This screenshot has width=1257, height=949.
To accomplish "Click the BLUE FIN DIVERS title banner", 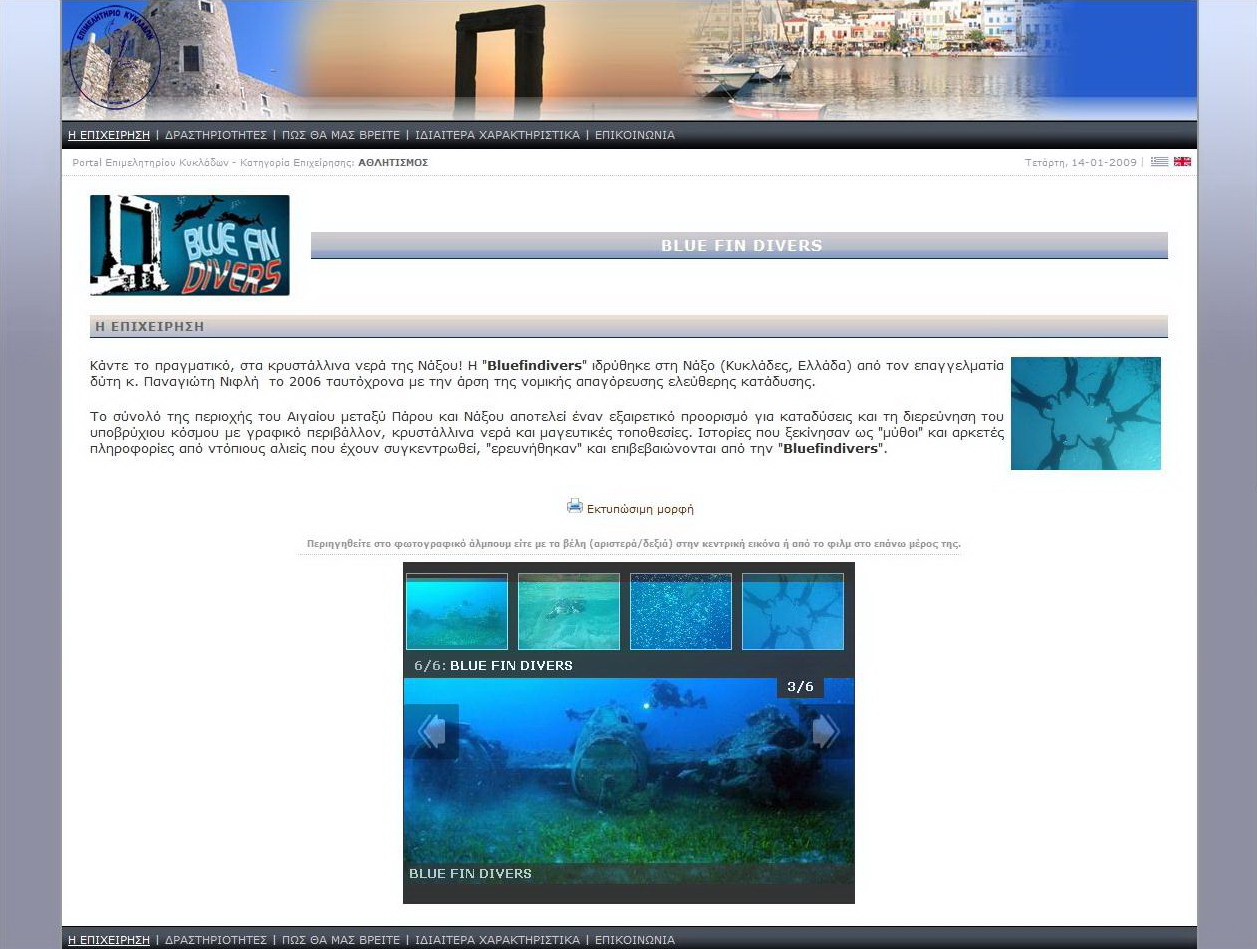I will 739,245.
